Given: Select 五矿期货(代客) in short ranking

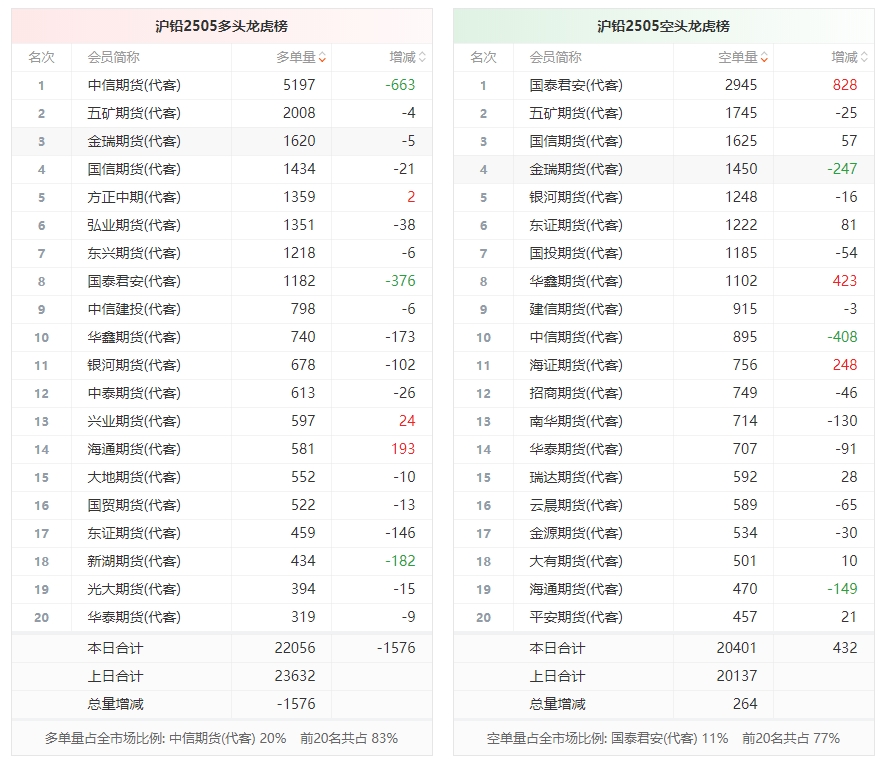Looking at the screenshot, I should pyautogui.click(x=576, y=113).
